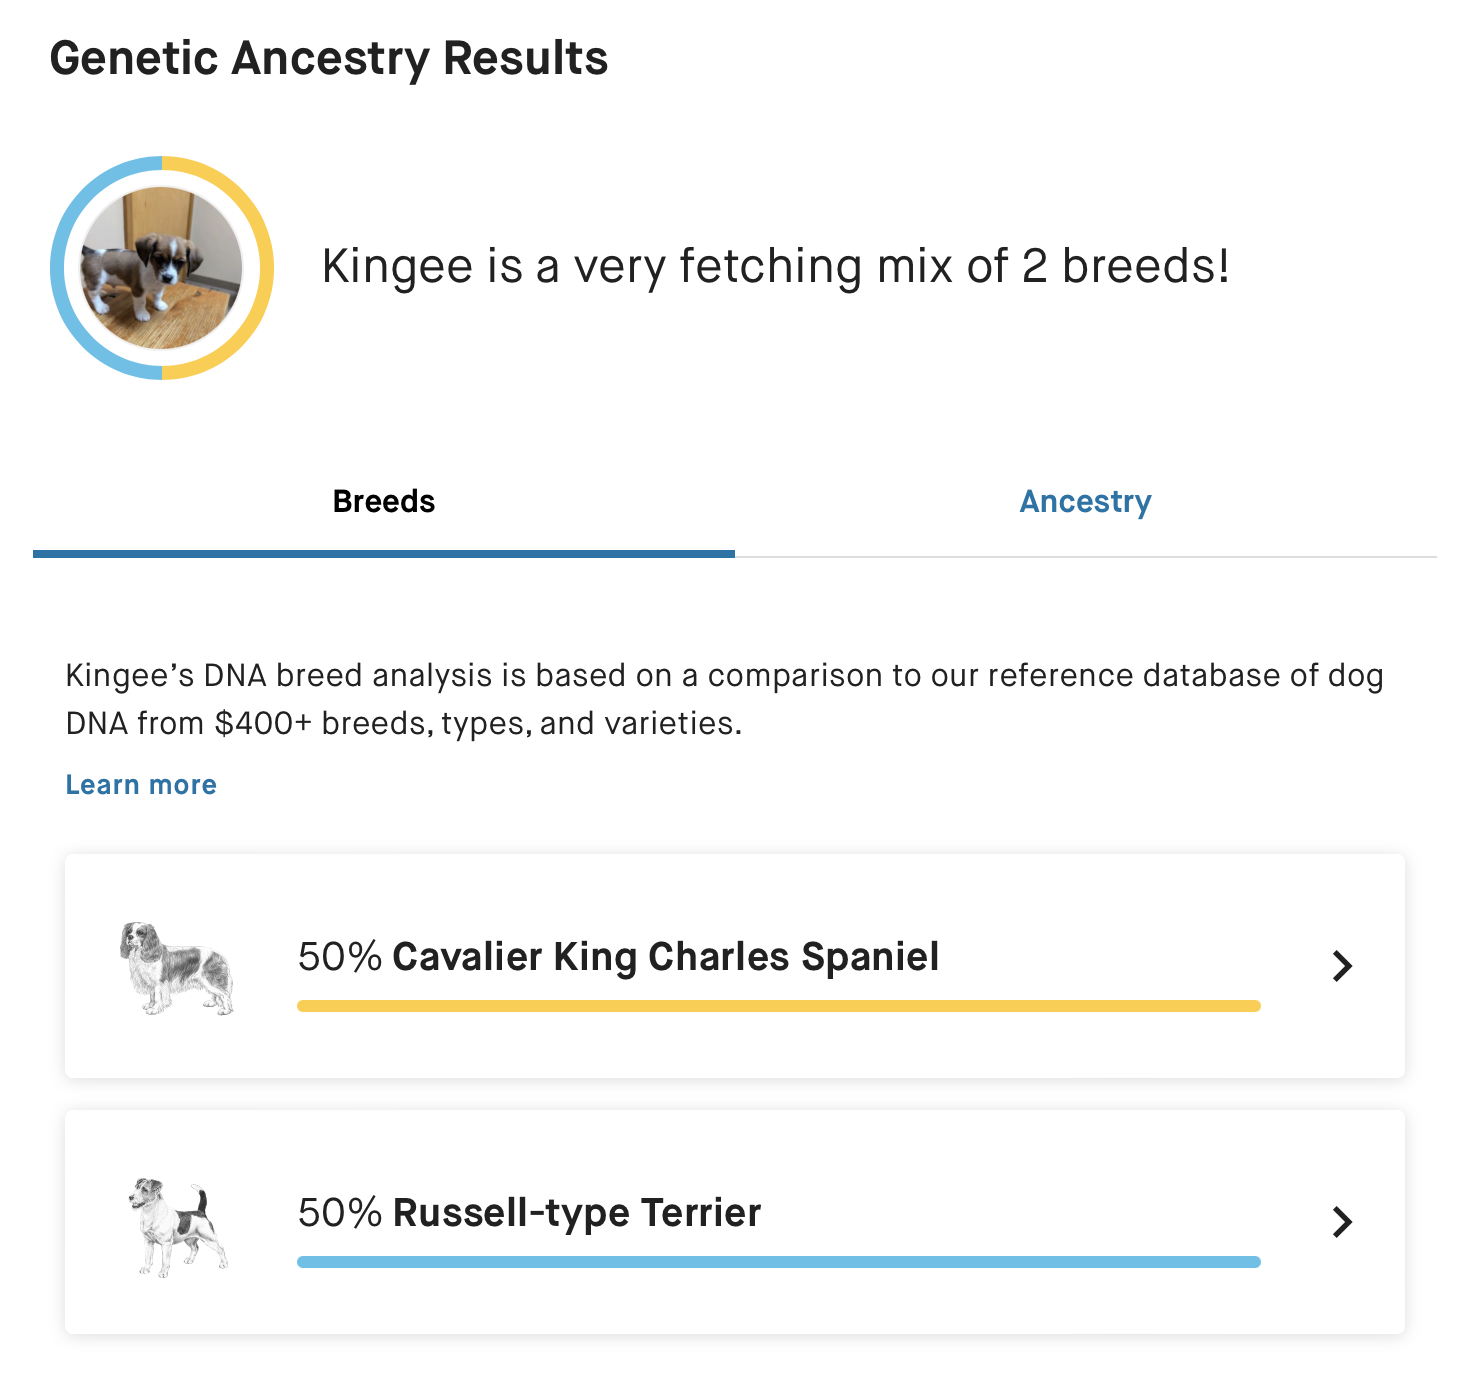Open the Learn more link
This screenshot has height=1396, width=1478.
141,785
